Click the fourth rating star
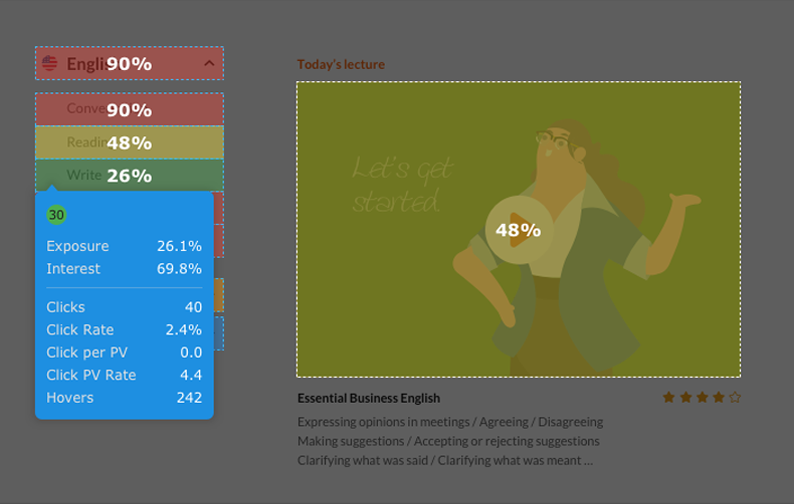This screenshot has width=794, height=504. click(x=718, y=397)
